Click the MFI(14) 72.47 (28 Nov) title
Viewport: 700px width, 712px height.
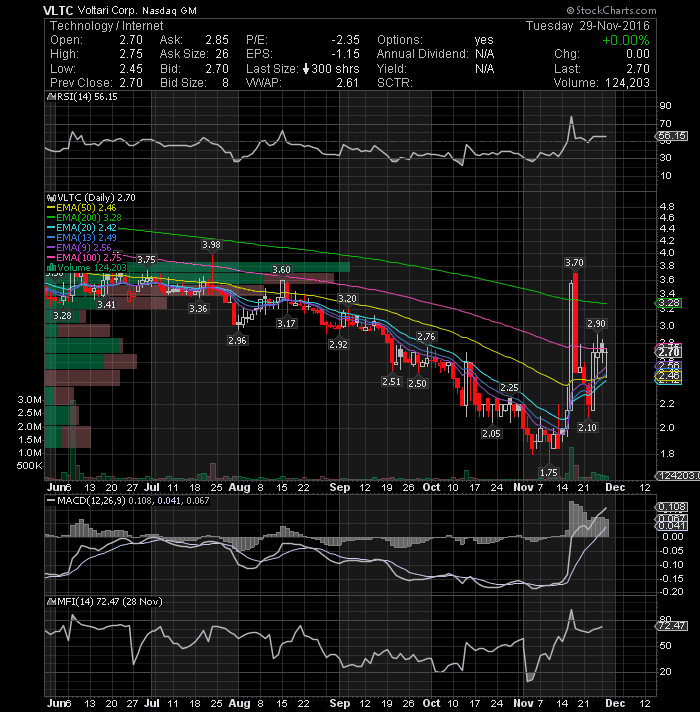coord(110,602)
